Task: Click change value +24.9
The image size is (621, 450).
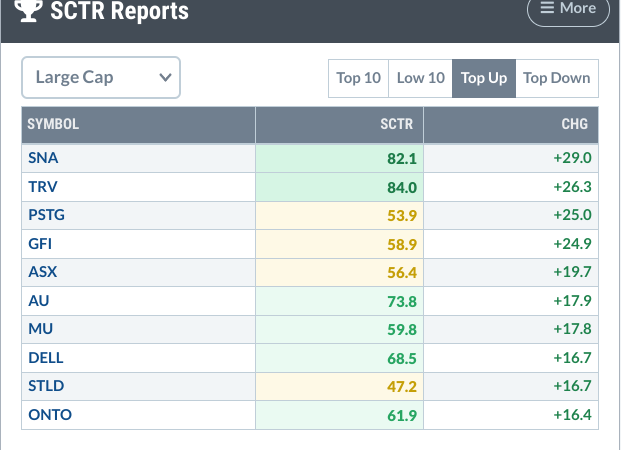Action: point(572,244)
